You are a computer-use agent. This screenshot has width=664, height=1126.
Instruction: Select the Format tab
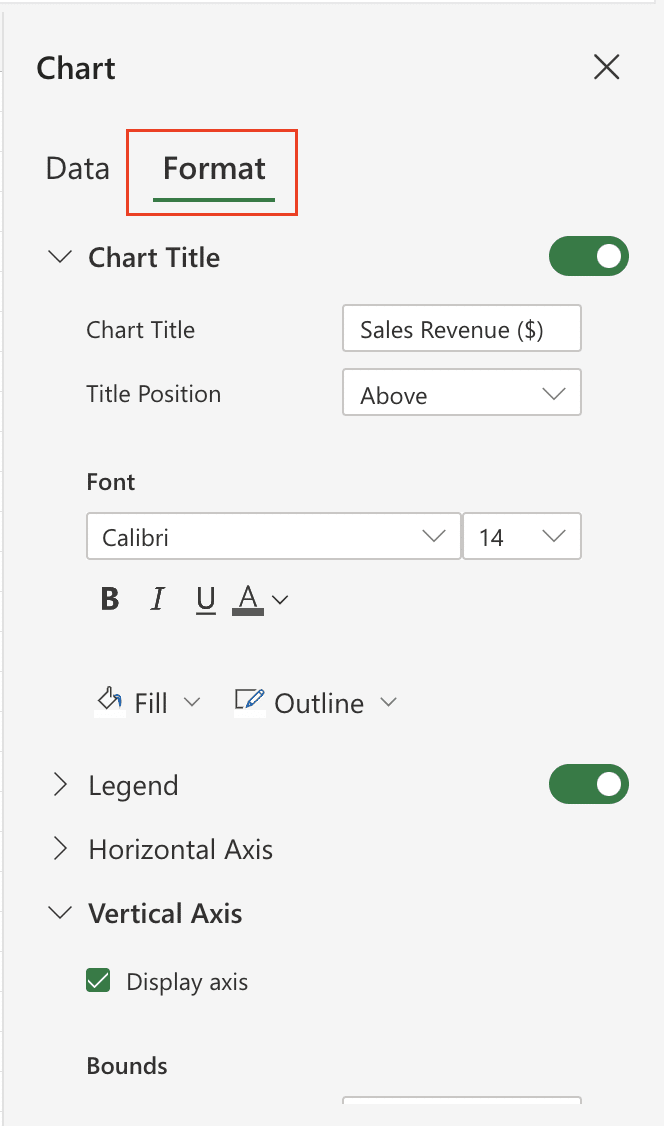pyautogui.click(x=214, y=169)
